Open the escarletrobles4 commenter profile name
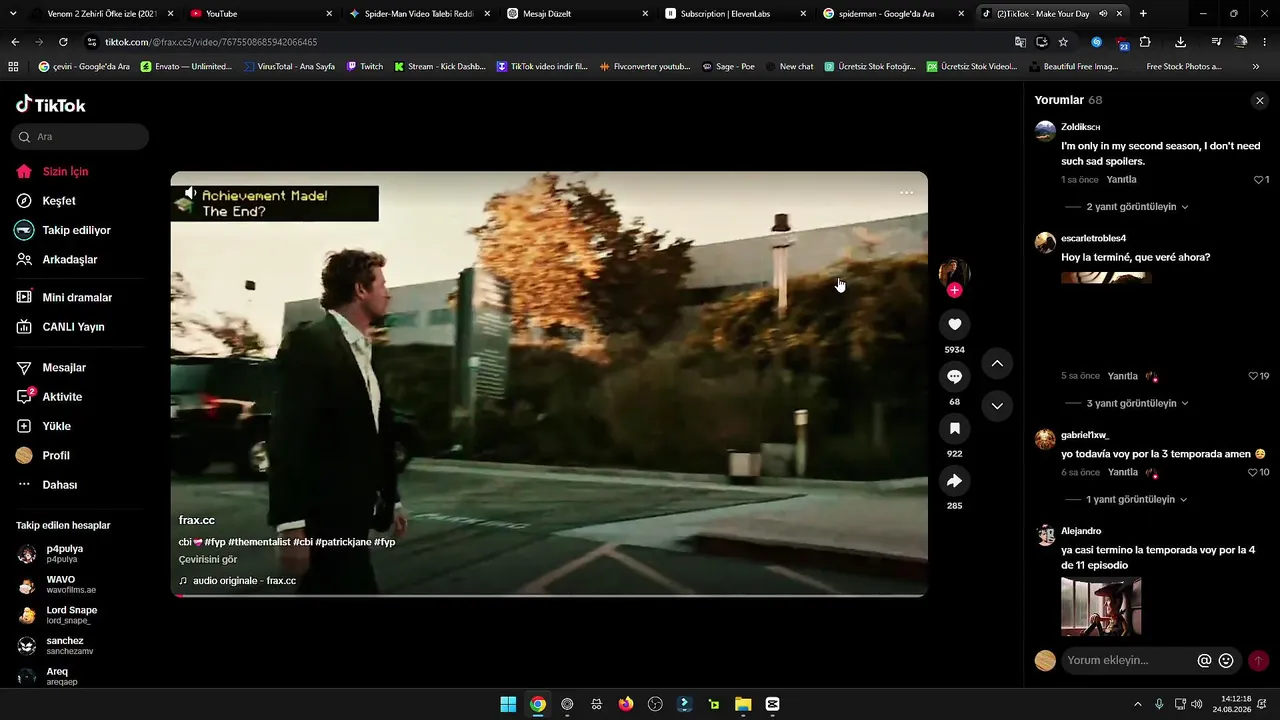The image size is (1280, 720). click(x=1093, y=238)
